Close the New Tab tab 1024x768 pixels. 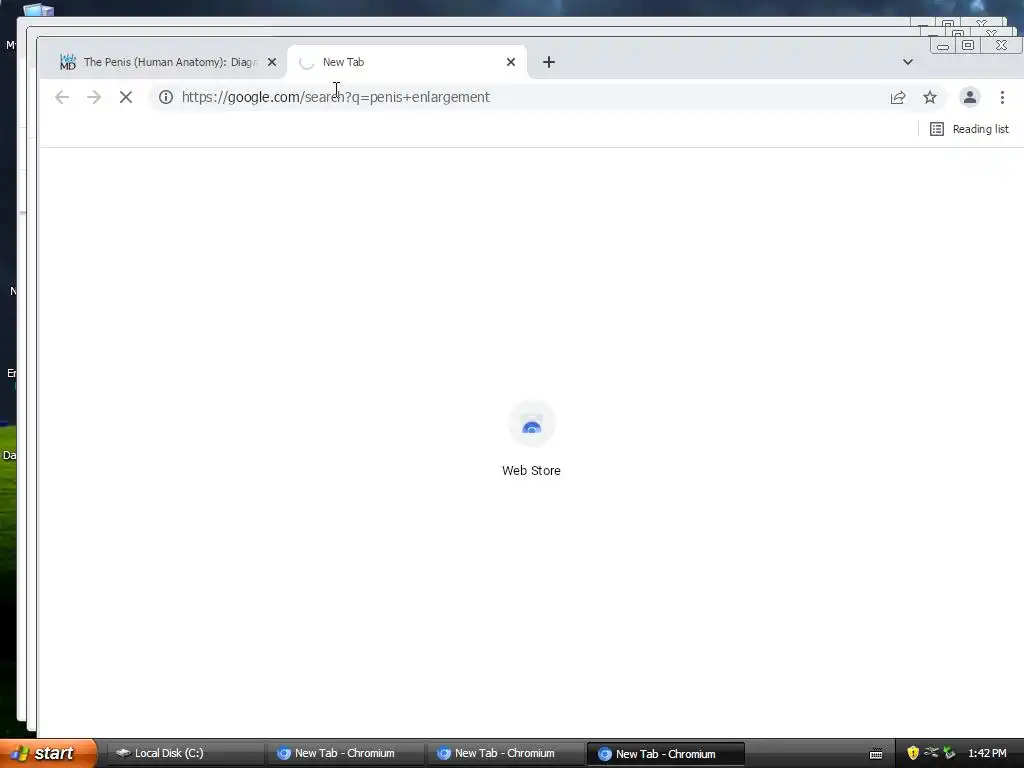[511, 62]
